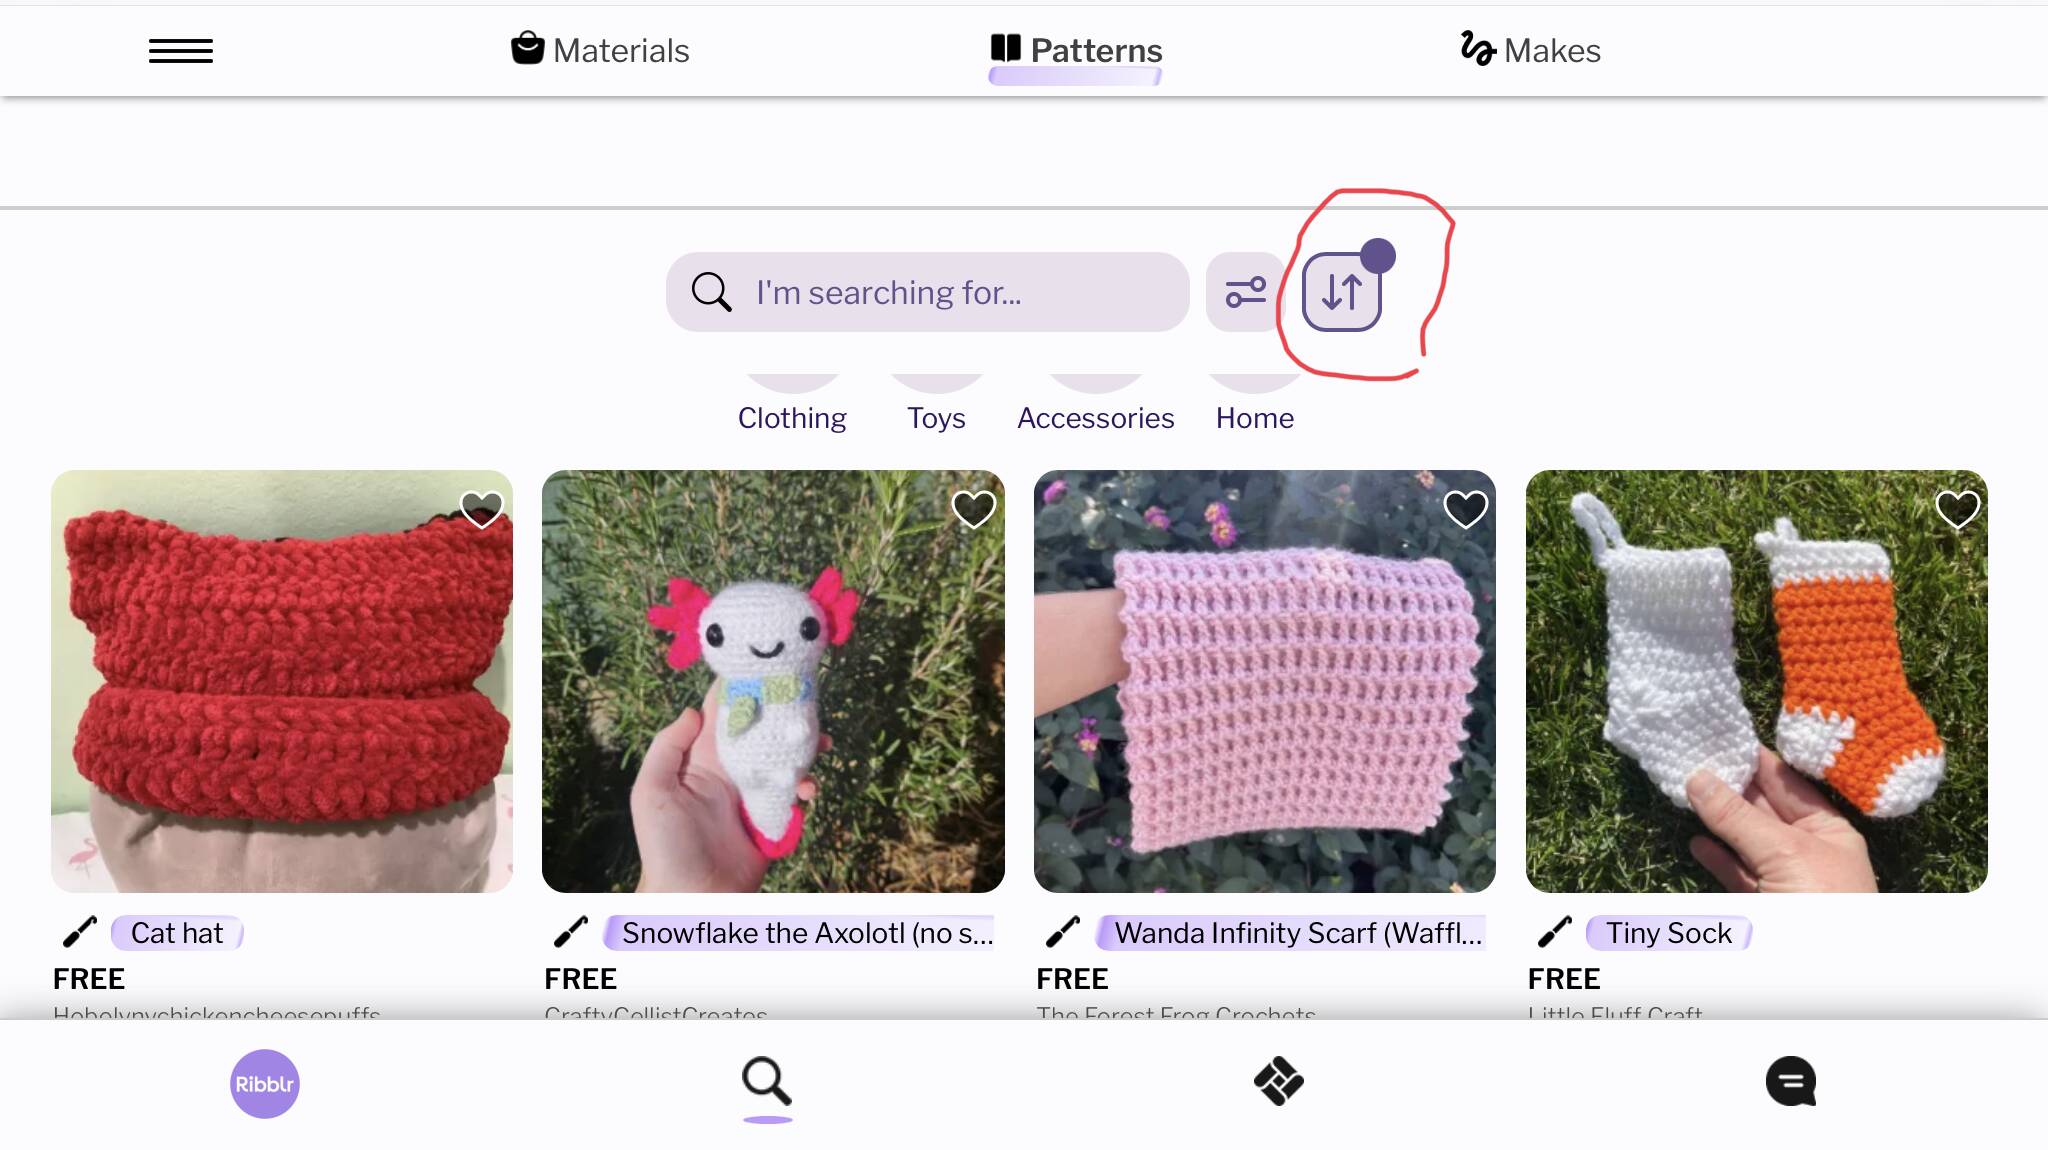Click the Snowflake the Axolotl title
This screenshot has height=1150, width=2048.
point(800,933)
